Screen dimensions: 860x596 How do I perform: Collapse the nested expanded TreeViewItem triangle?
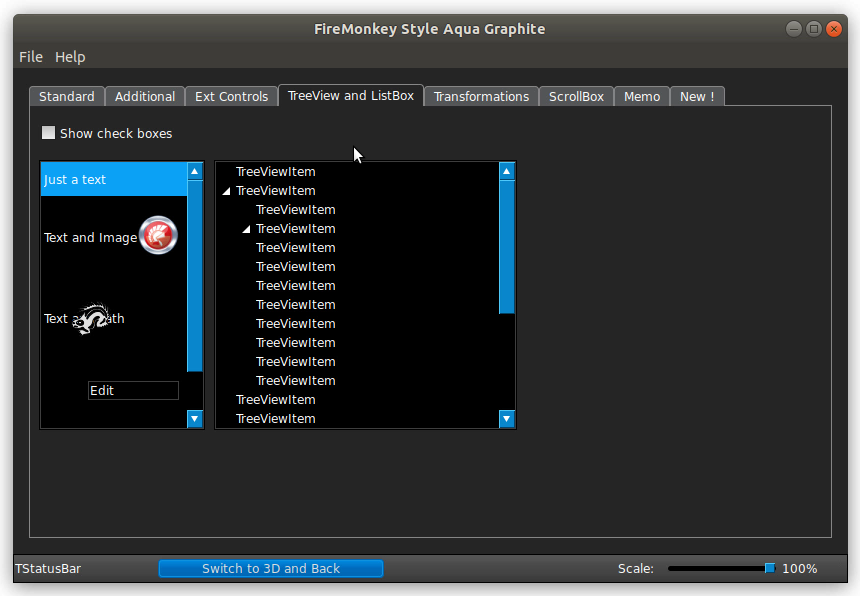point(246,229)
